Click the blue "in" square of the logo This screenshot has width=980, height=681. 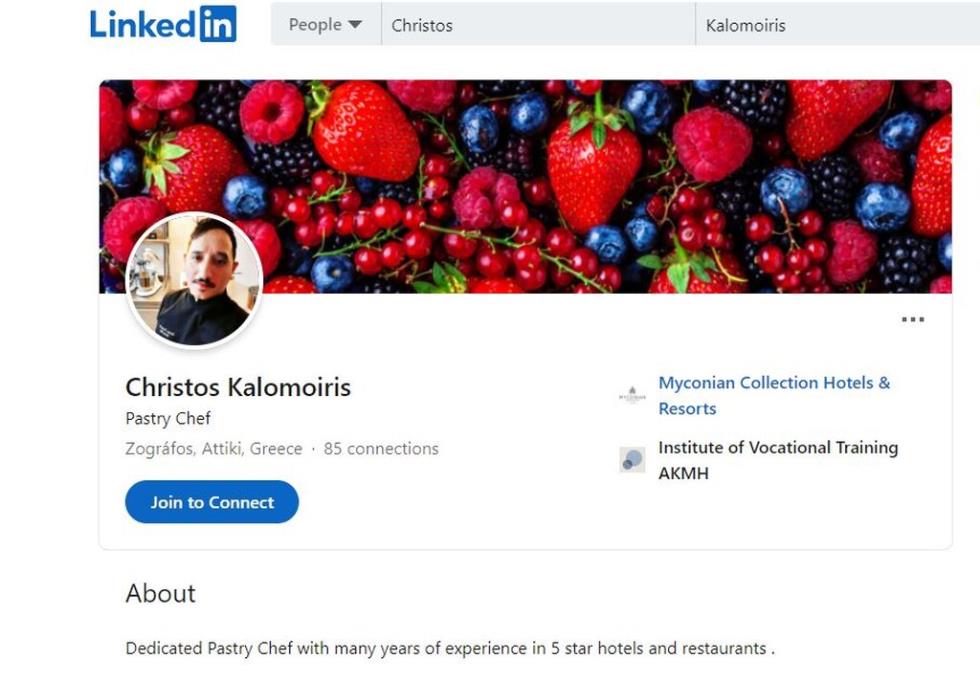click(218, 24)
